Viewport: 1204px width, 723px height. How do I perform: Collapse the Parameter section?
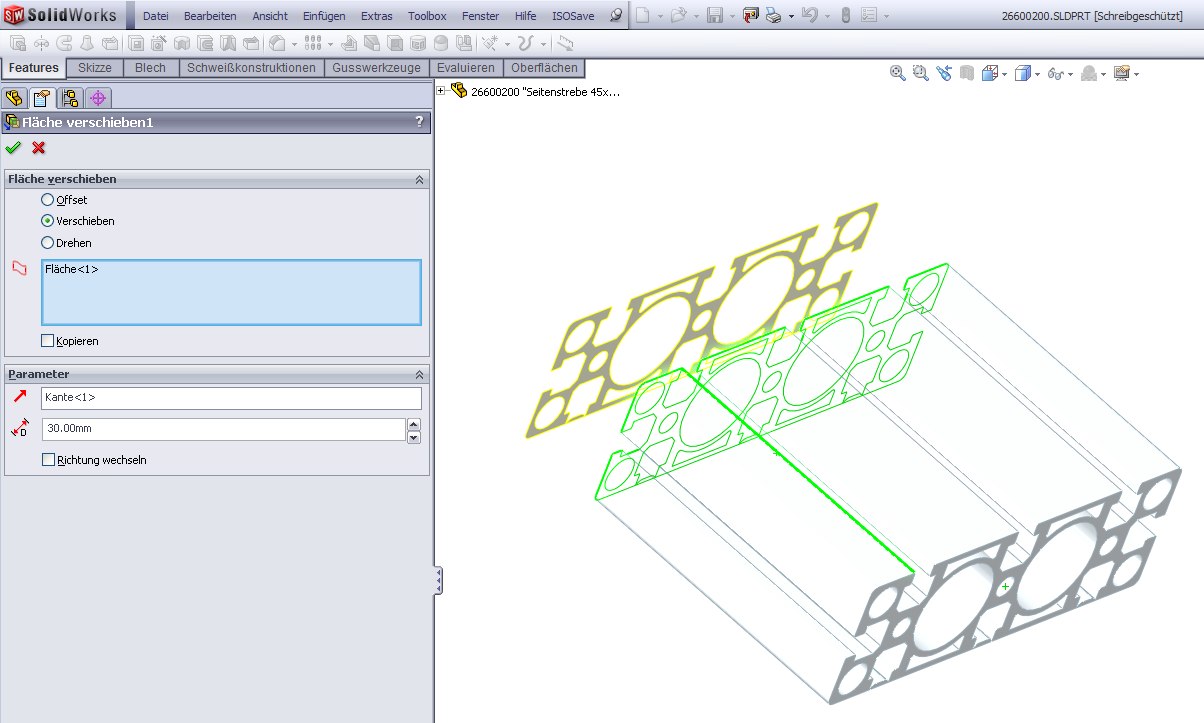coord(419,374)
